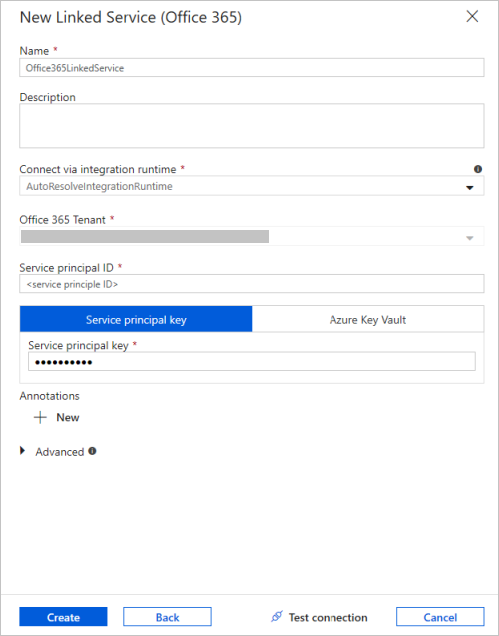Open the Office 365 Tenant dropdown
Screen dimensions: 499x636
pyautogui.click(x=252, y=236)
